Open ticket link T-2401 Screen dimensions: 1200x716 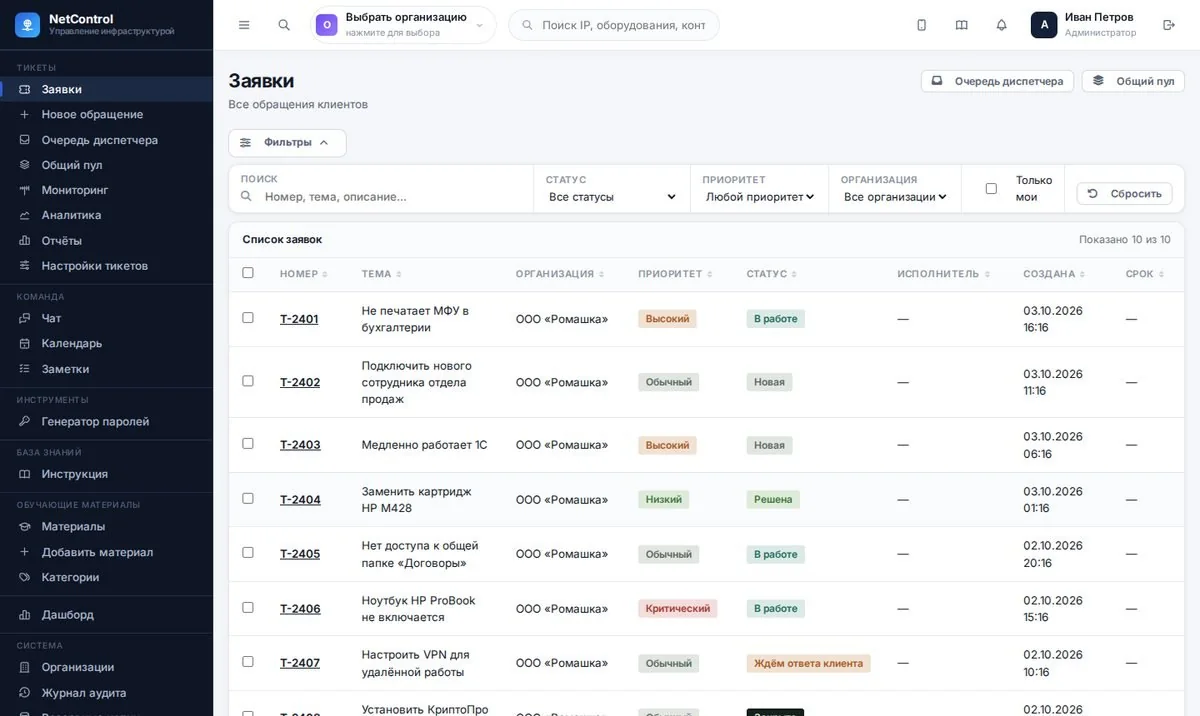[299, 319]
